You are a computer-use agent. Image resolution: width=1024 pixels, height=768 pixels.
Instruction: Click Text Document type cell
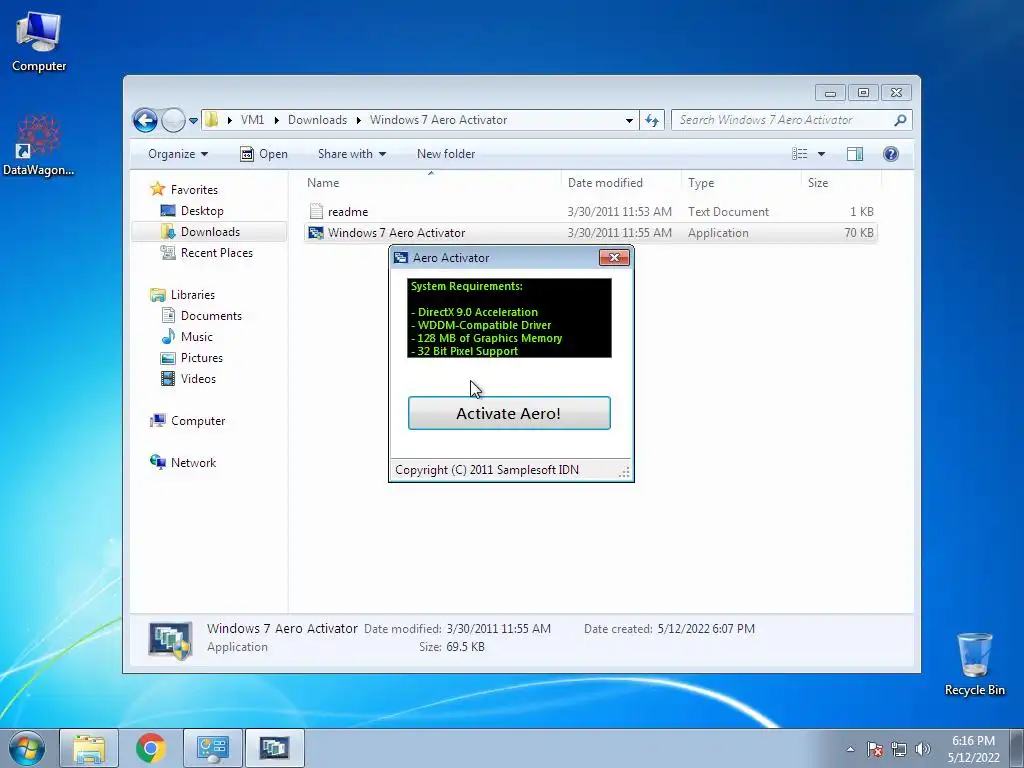point(728,212)
